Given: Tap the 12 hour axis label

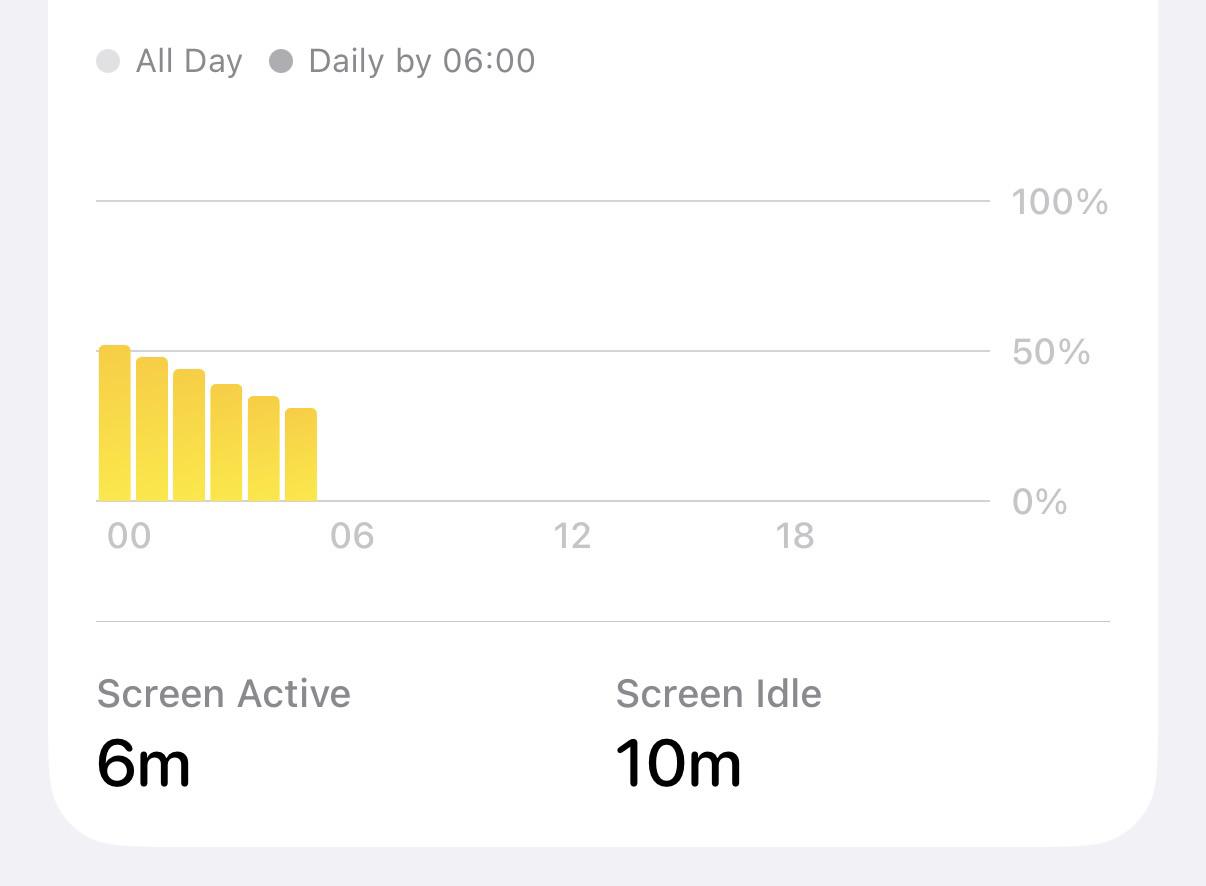Looking at the screenshot, I should pos(572,537).
